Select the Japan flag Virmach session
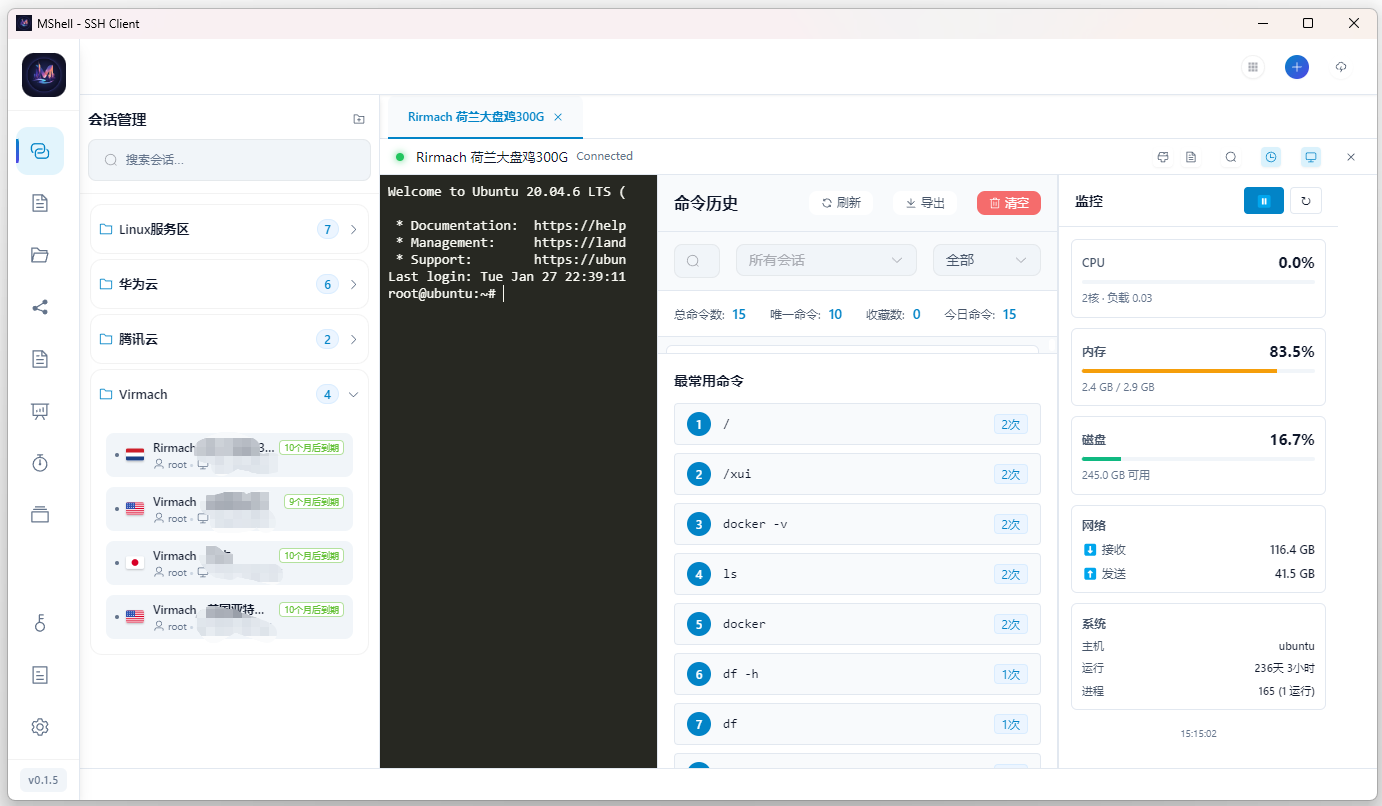The width and height of the screenshot is (1382, 806). 229,563
